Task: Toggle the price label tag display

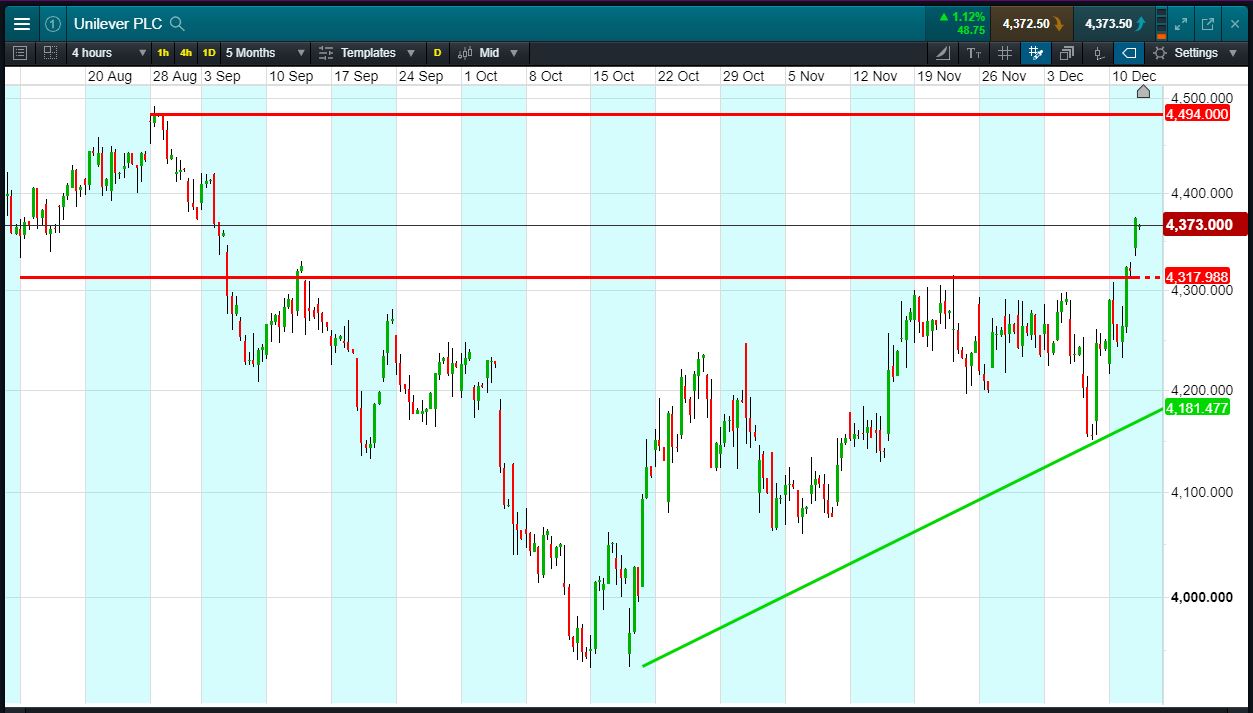Action: pos(1129,53)
